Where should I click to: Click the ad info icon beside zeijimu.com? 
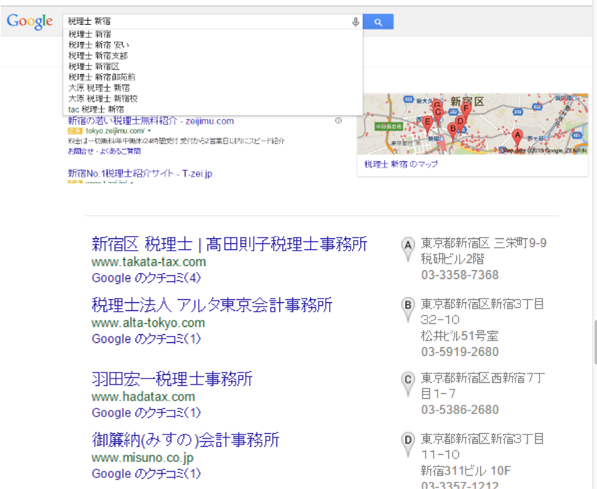(338, 121)
